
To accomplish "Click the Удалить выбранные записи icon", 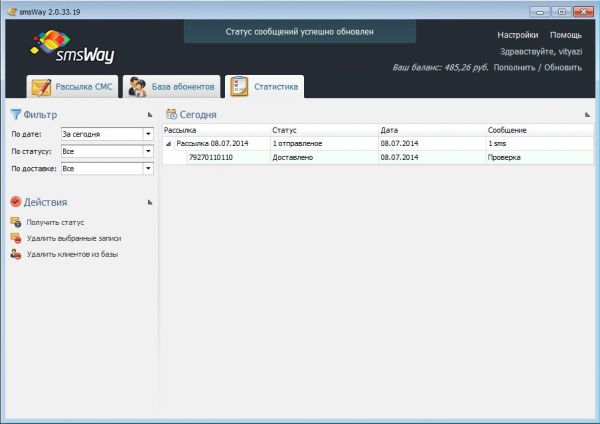I will pyautogui.click(x=15, y=238).
